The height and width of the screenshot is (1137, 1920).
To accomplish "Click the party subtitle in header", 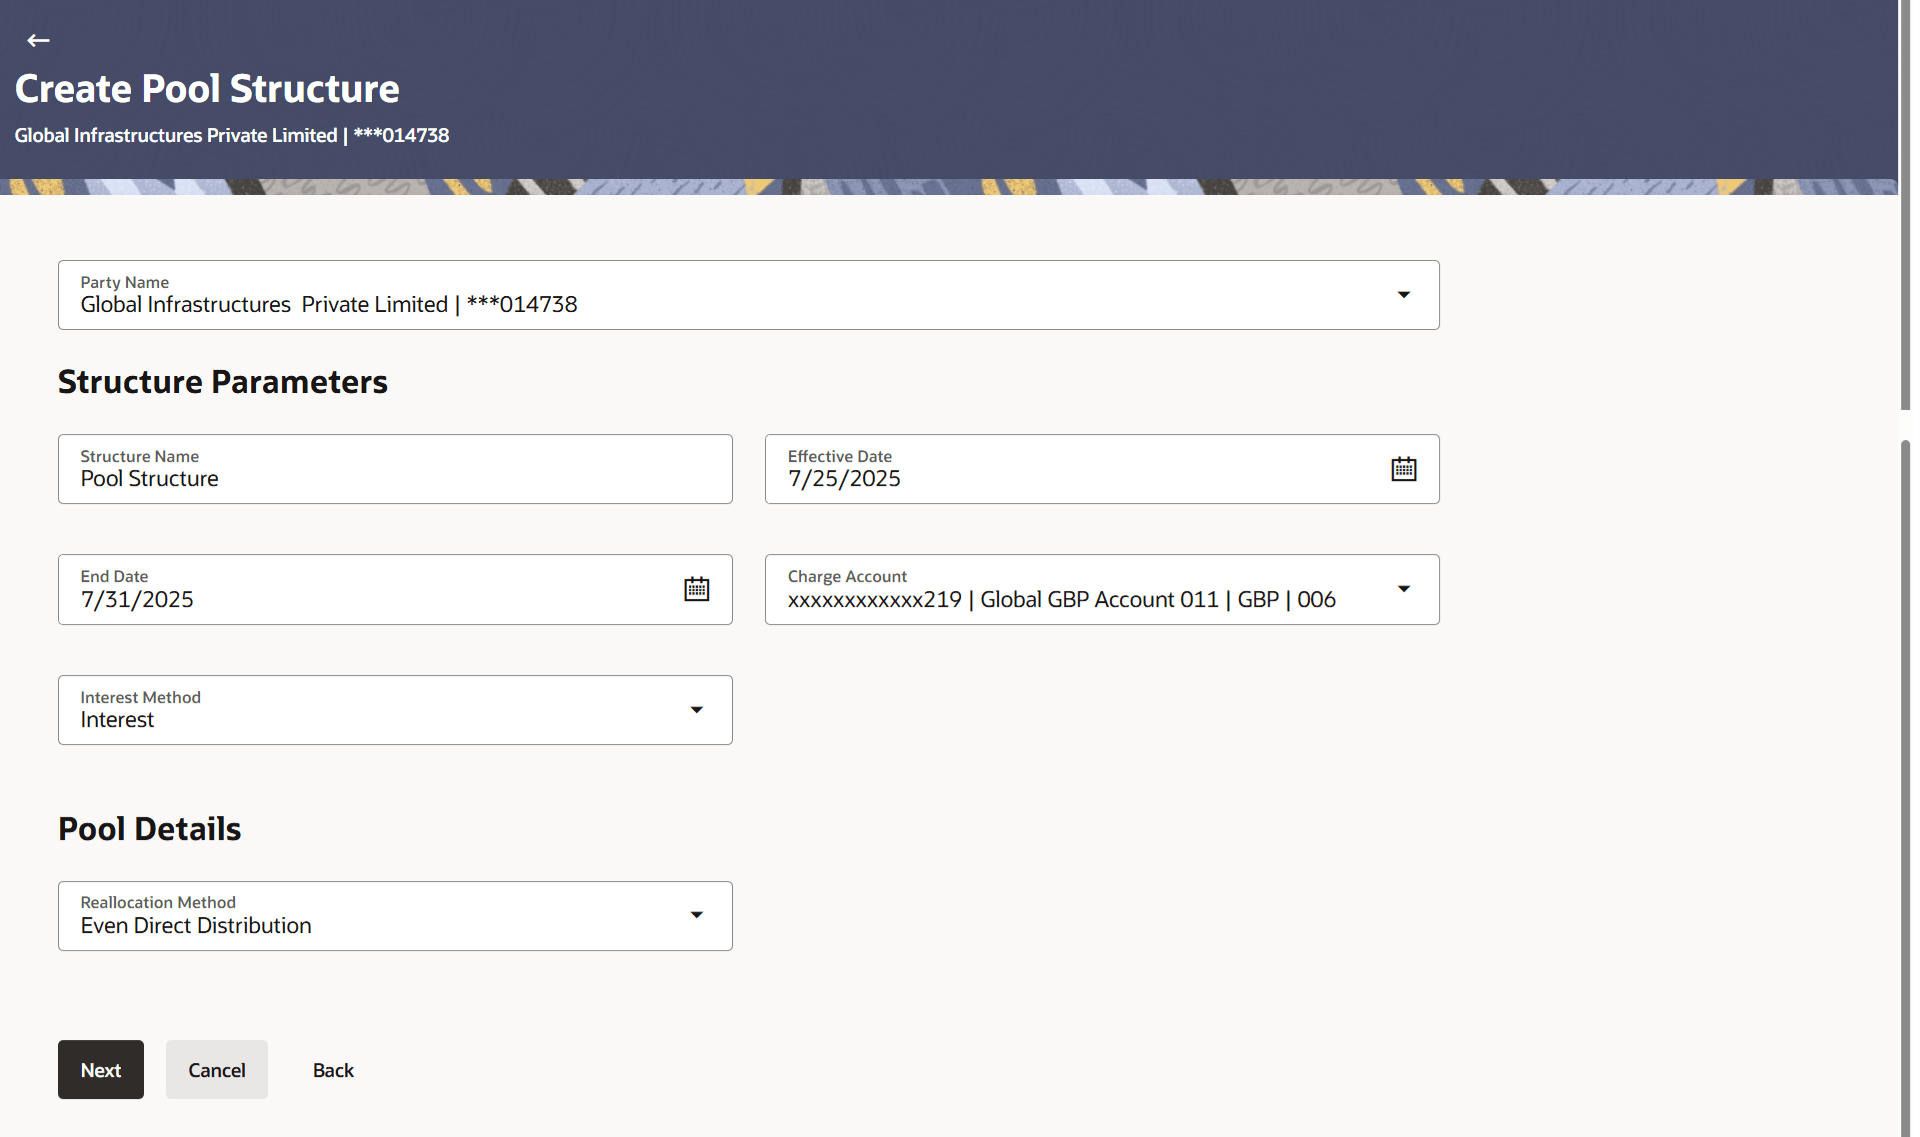I will coord(232,135).
